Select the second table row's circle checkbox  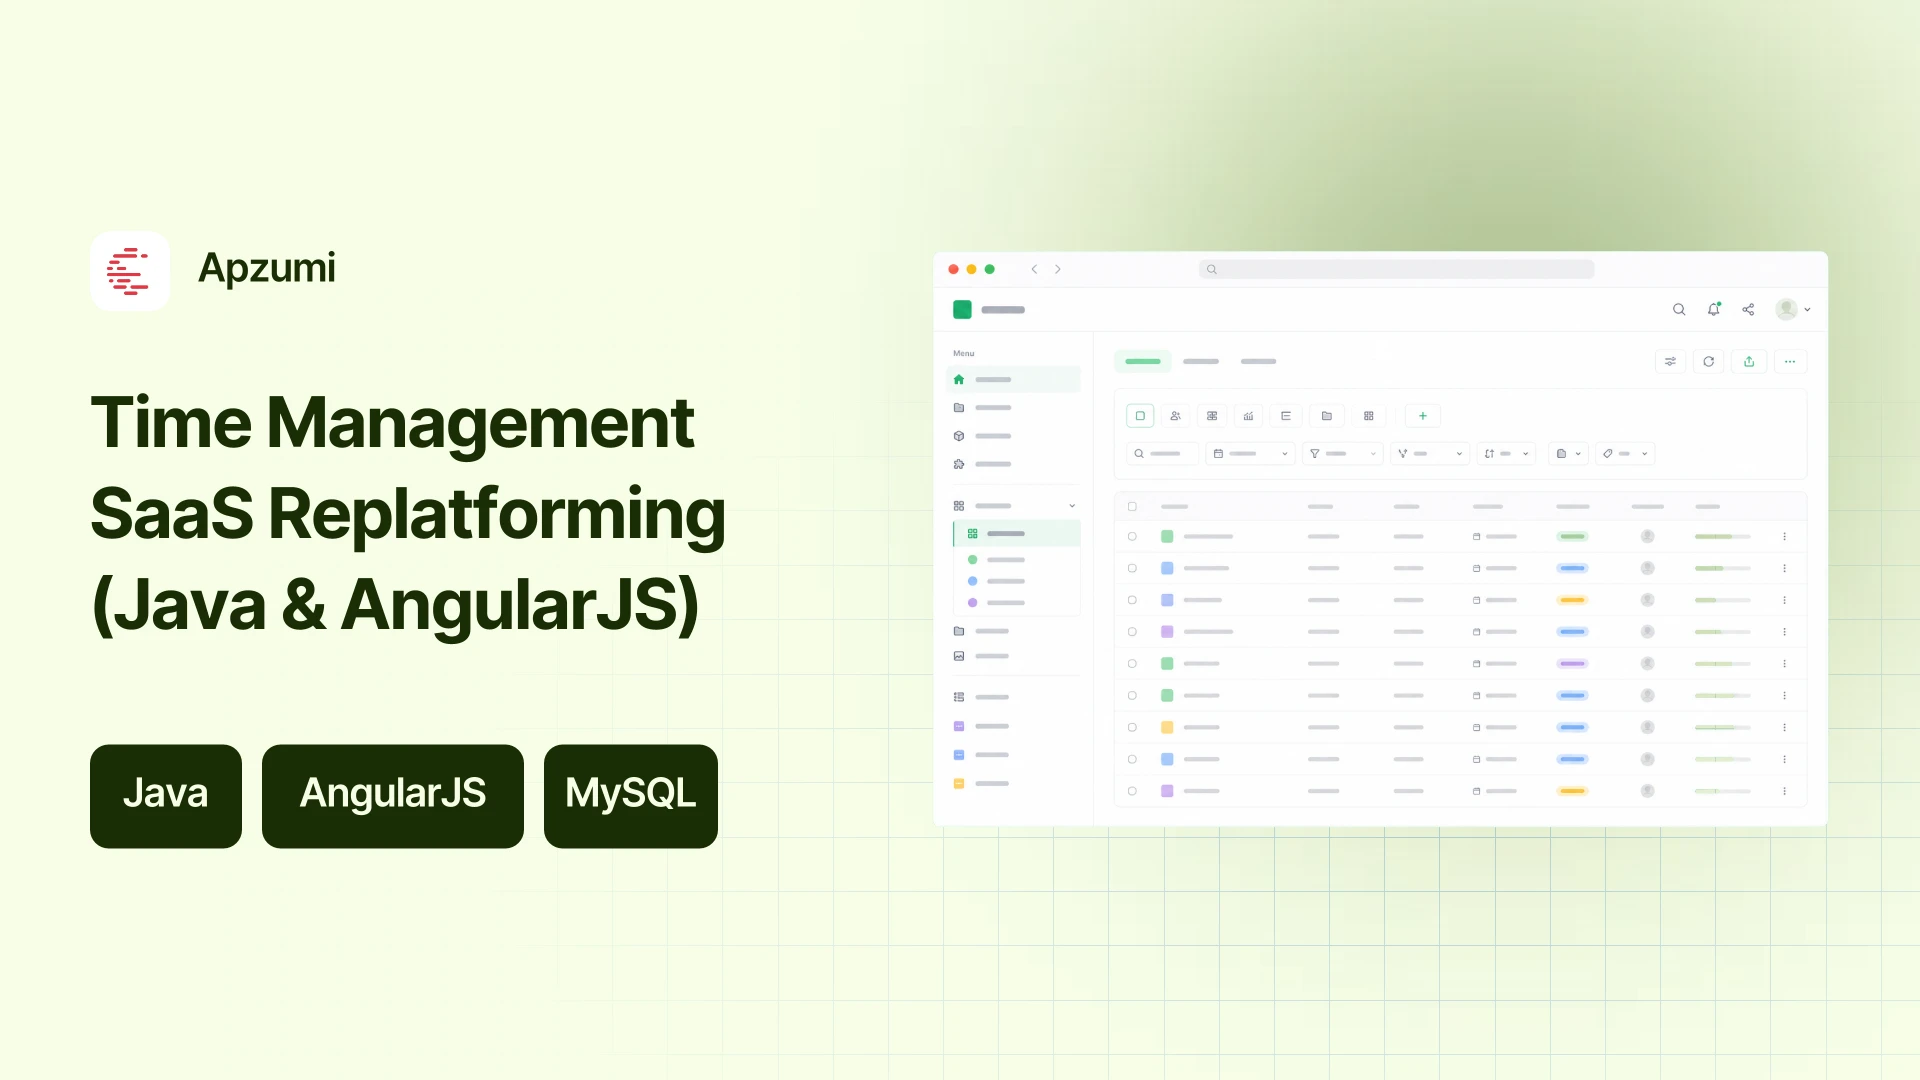(x=1132, y=569)
